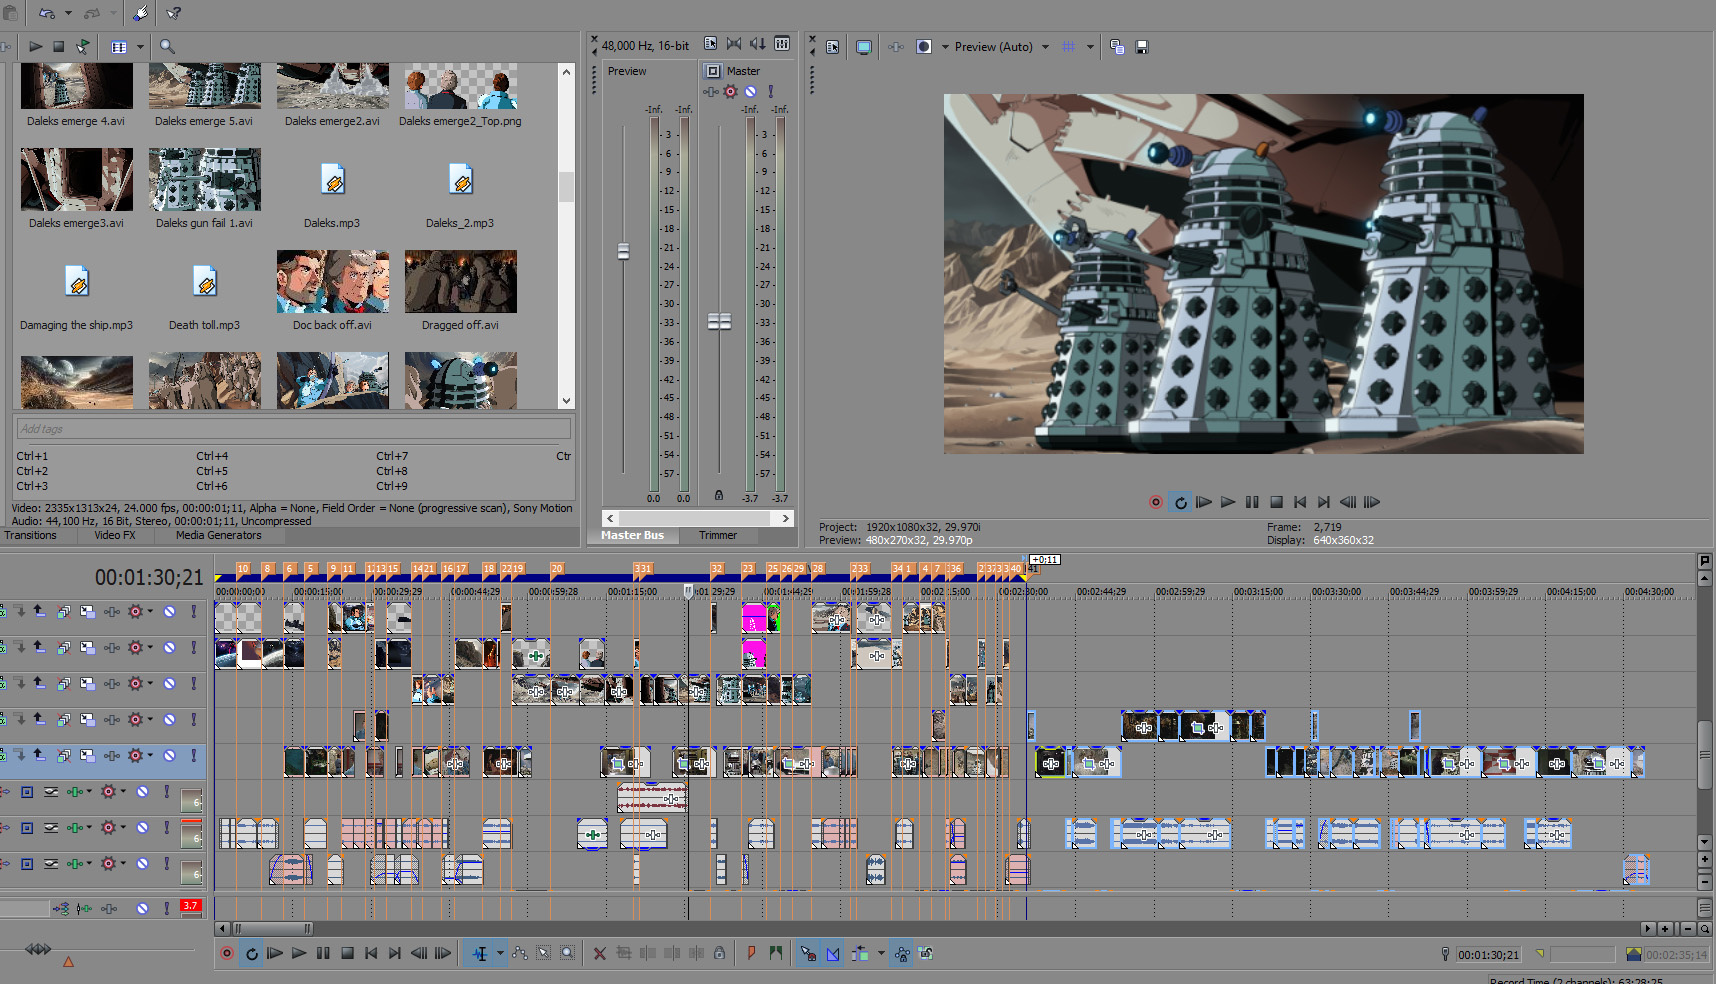This screenshot has width=1716, height=984.
Task: Click the Preview fader handle in the mixer
Action: coord(623,251)
